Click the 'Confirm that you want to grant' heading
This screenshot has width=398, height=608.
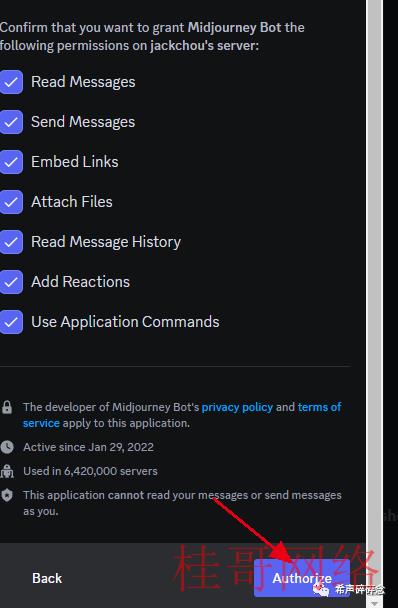point(152,36)
